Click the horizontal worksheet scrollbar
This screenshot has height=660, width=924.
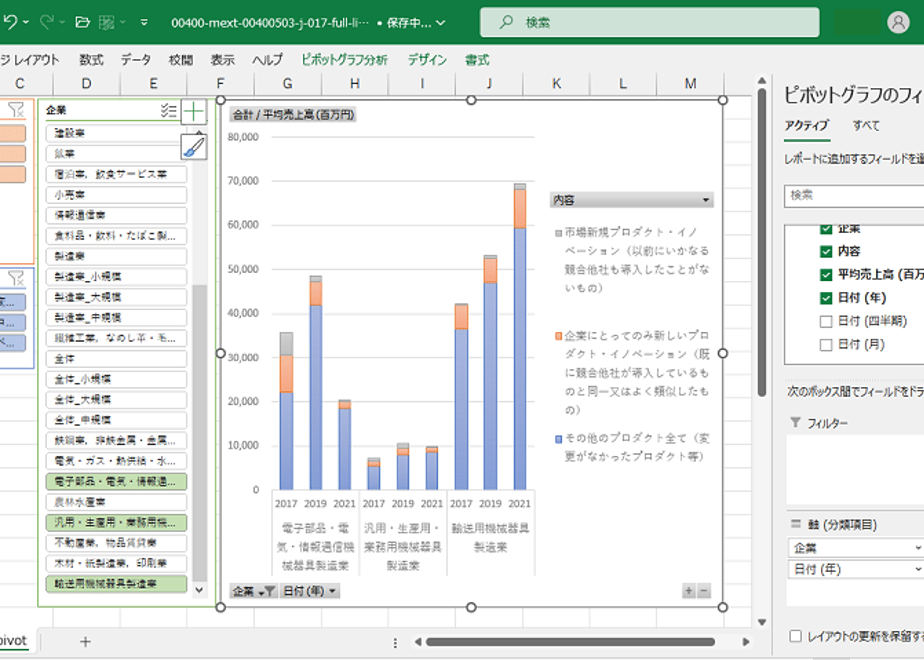[x=570, y=642]
